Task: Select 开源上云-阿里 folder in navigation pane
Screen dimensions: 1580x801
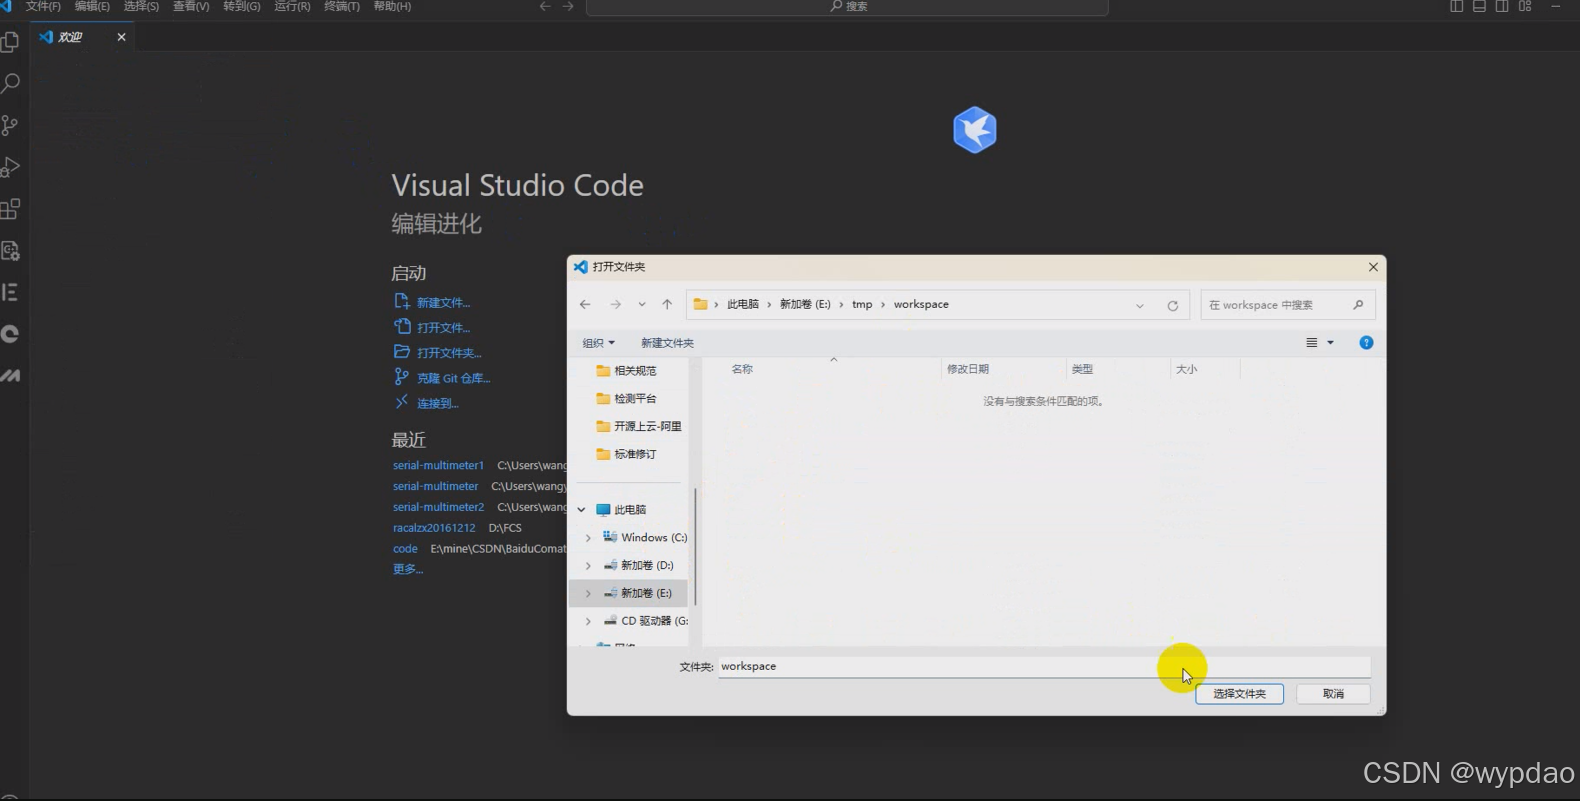Action: coord(638,427)
